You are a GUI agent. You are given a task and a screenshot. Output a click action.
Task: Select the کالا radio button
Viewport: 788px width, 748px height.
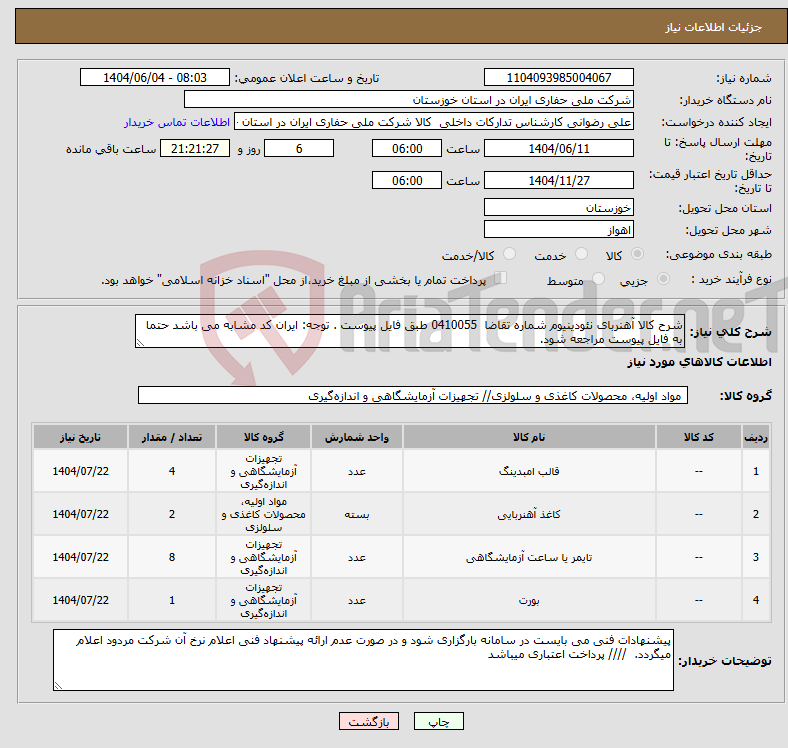[637, 254]
